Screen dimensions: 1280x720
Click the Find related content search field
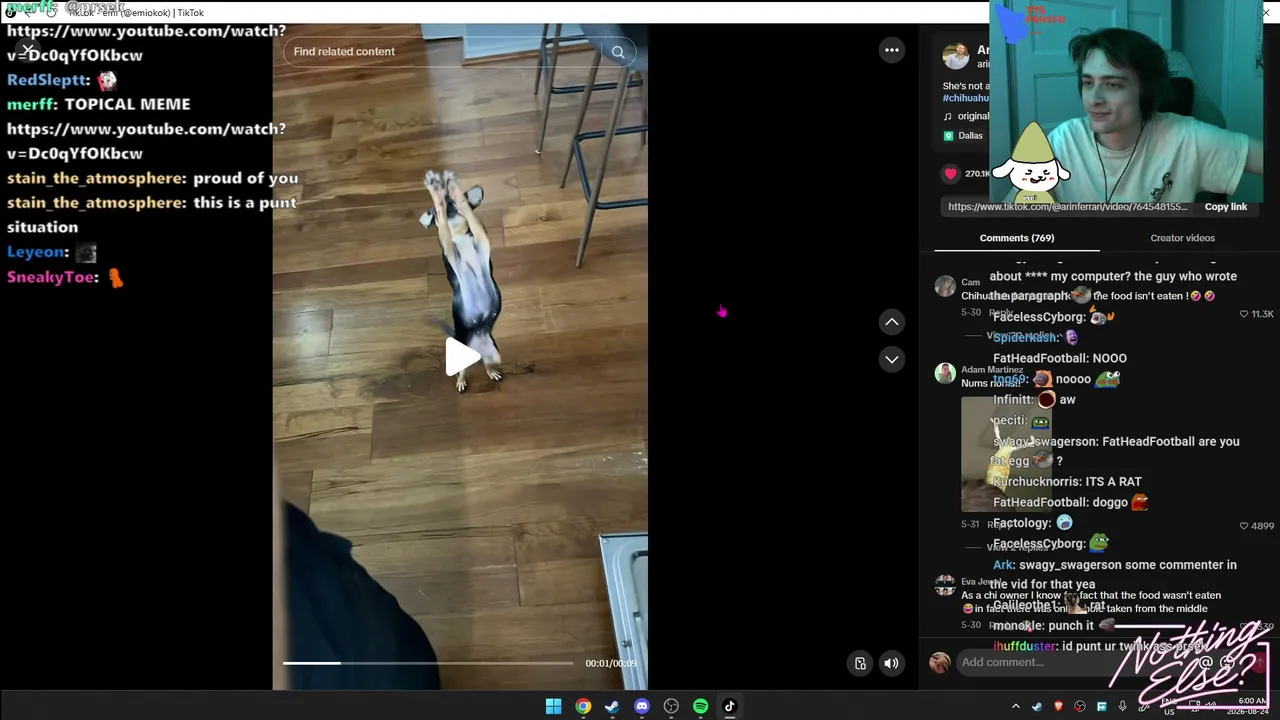(x=460, y=52)
